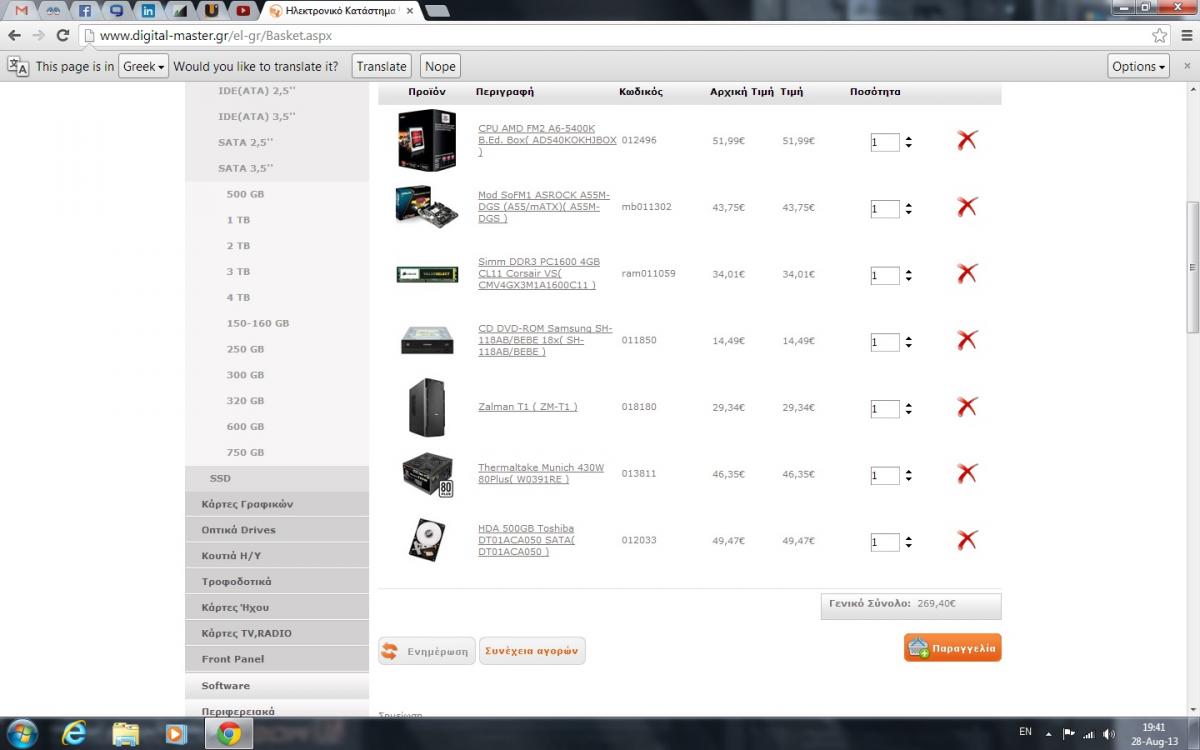1200x750 pixels.
Task: Open Software sidebar category
Action: [225, 686]
